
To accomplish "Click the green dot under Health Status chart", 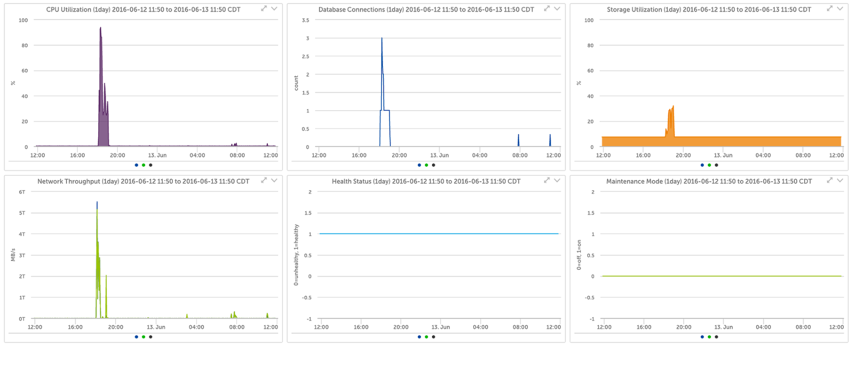I will [x=426, y=337].
